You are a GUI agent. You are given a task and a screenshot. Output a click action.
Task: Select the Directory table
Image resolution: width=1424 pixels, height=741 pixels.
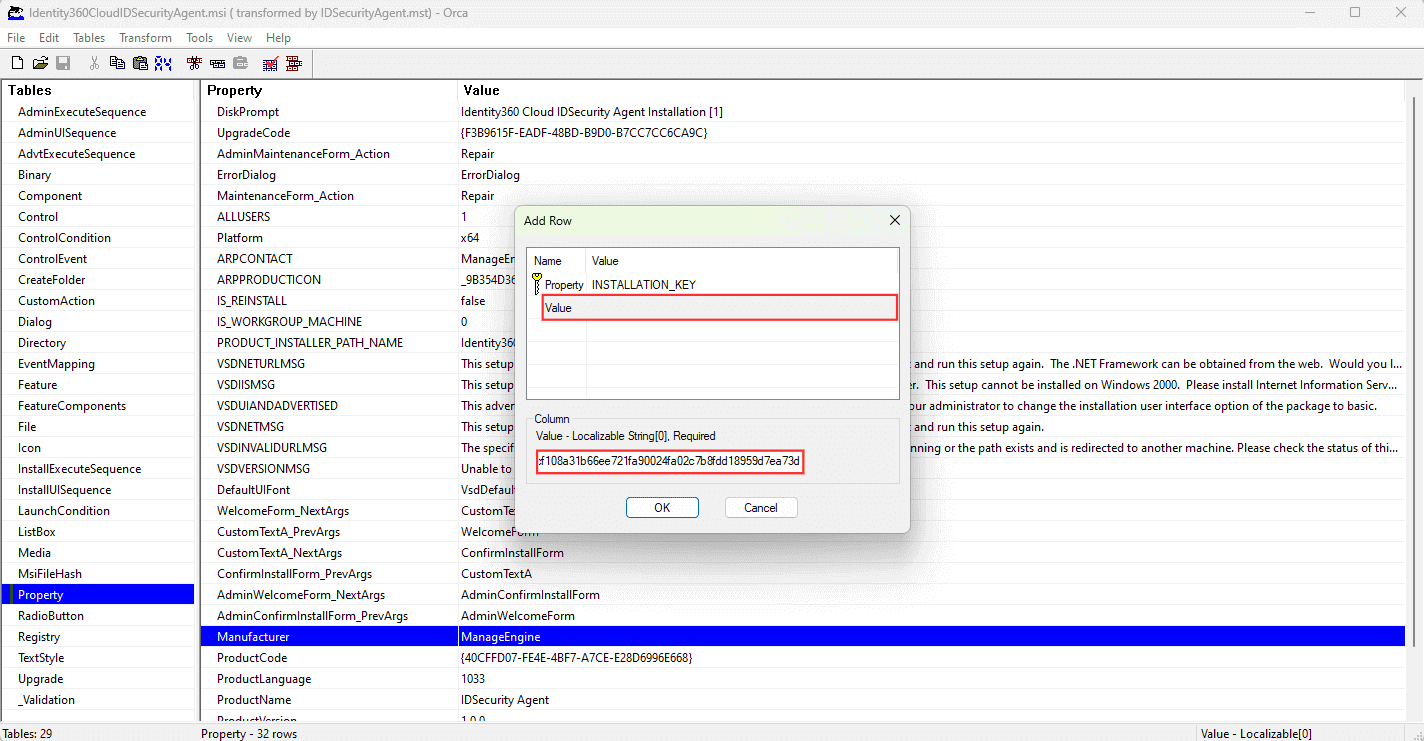click(x=42, y=343)
